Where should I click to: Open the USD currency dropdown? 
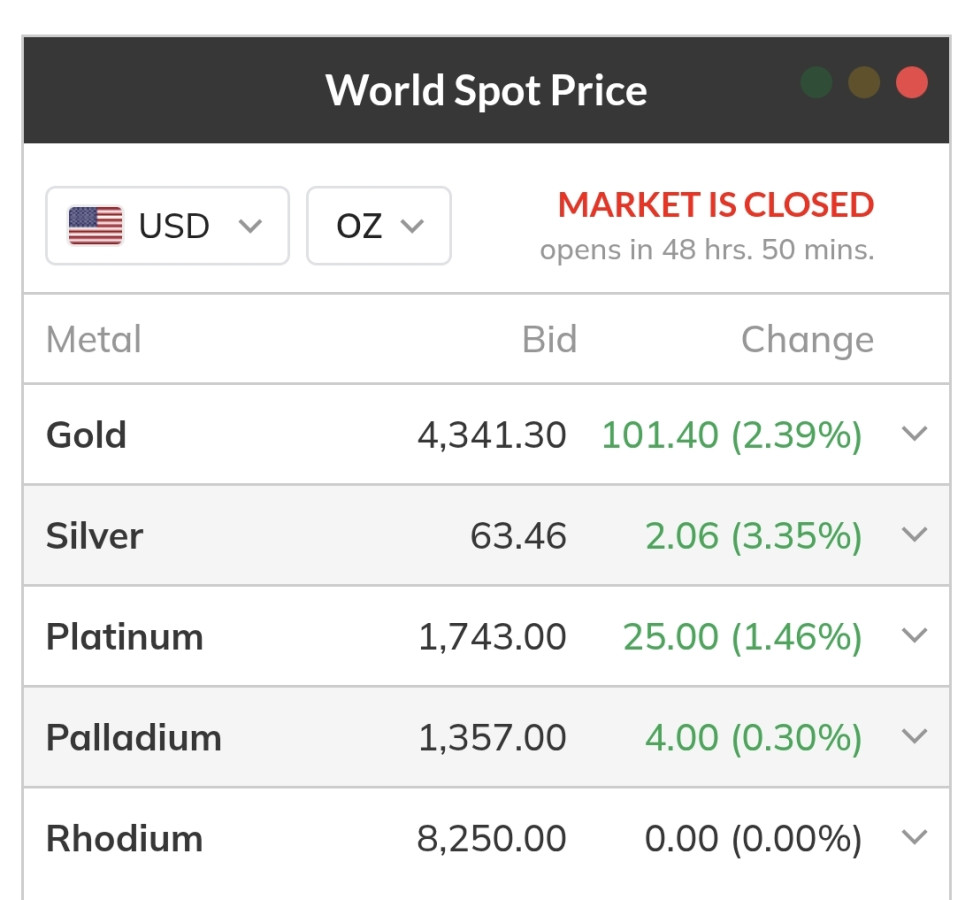tap(168, 226)
